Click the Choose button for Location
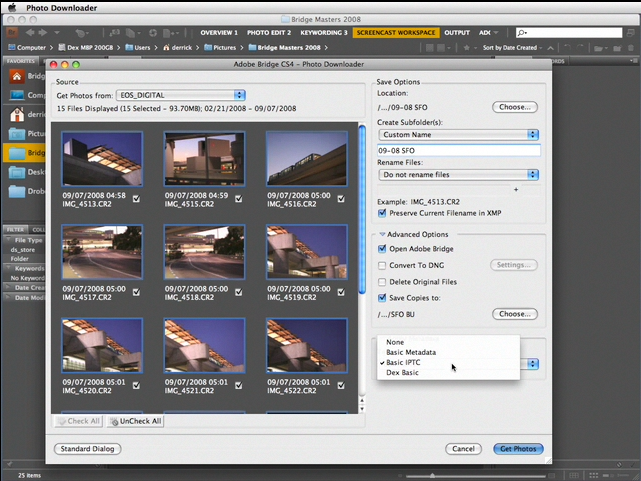 515,107
